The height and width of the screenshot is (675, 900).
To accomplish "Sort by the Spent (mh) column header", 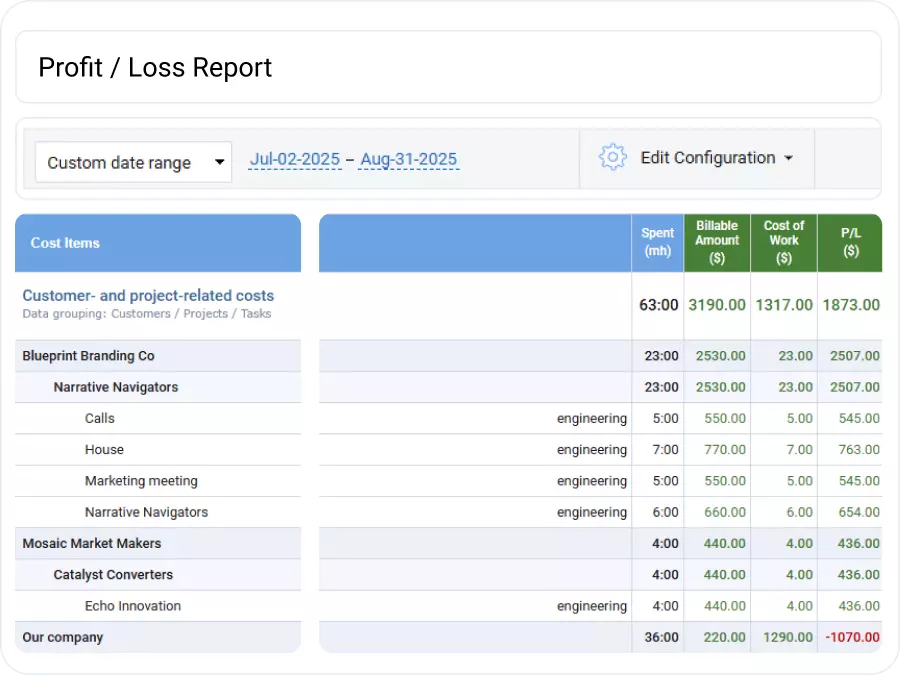I will pos(657,242).
